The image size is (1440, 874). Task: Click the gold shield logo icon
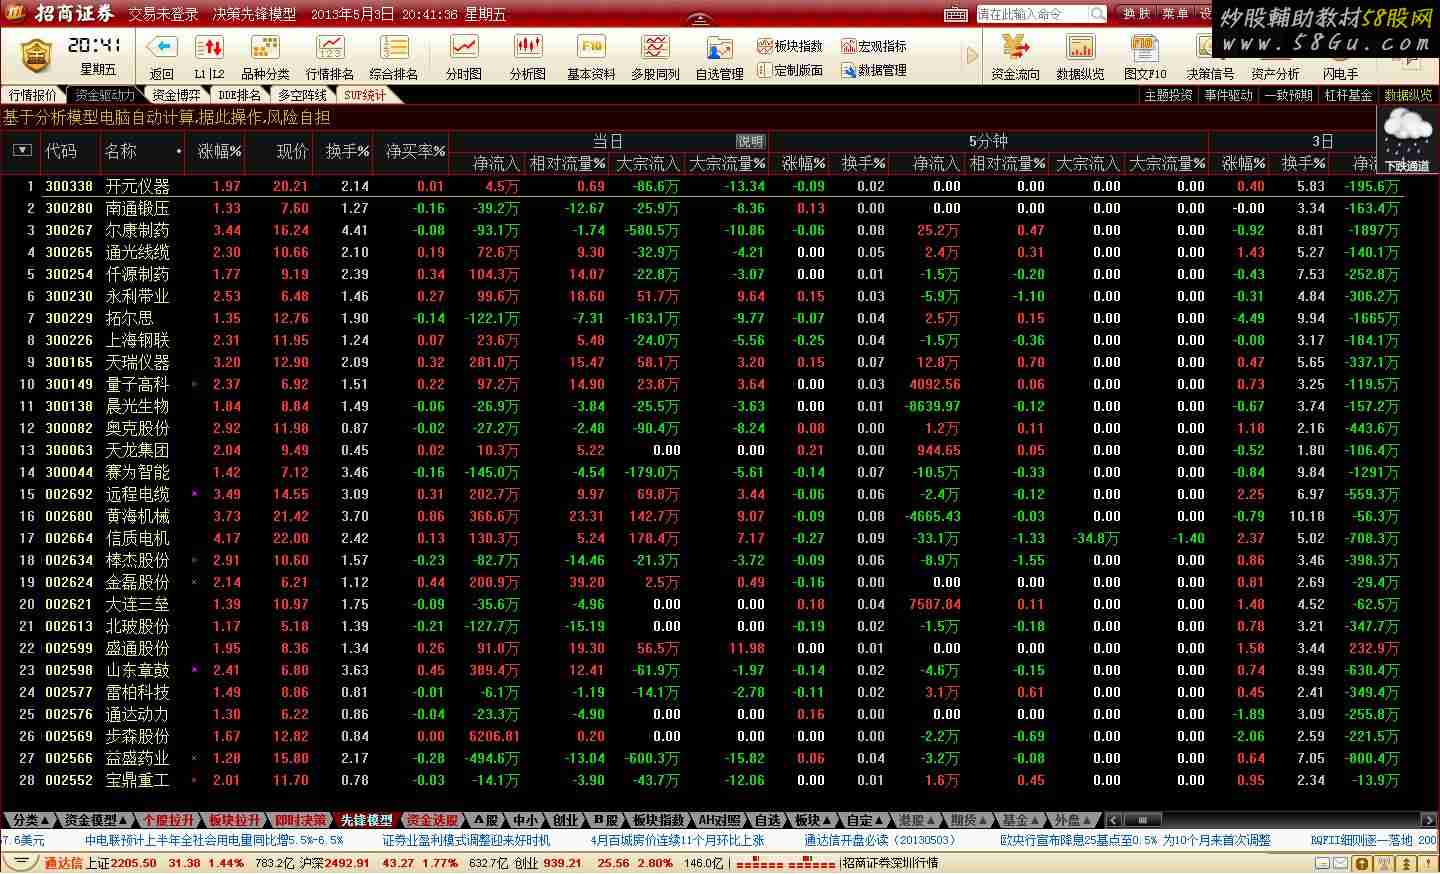(36, 56)
